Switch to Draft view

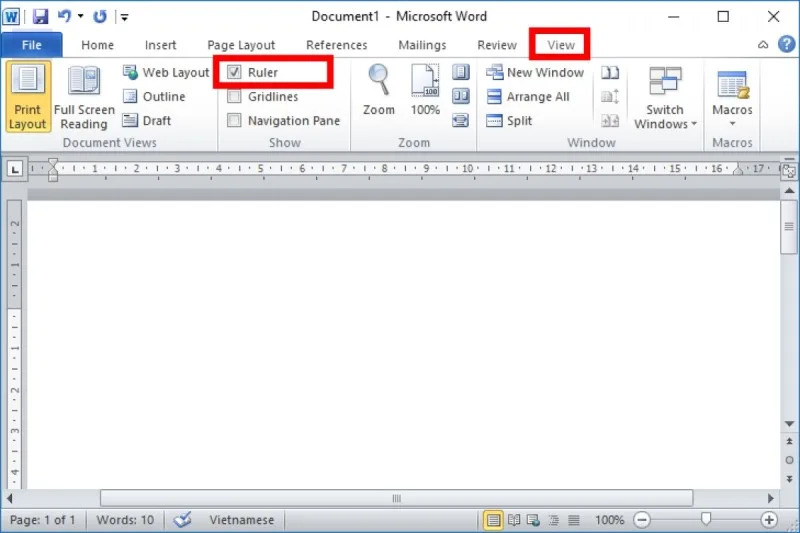point(147,120)
